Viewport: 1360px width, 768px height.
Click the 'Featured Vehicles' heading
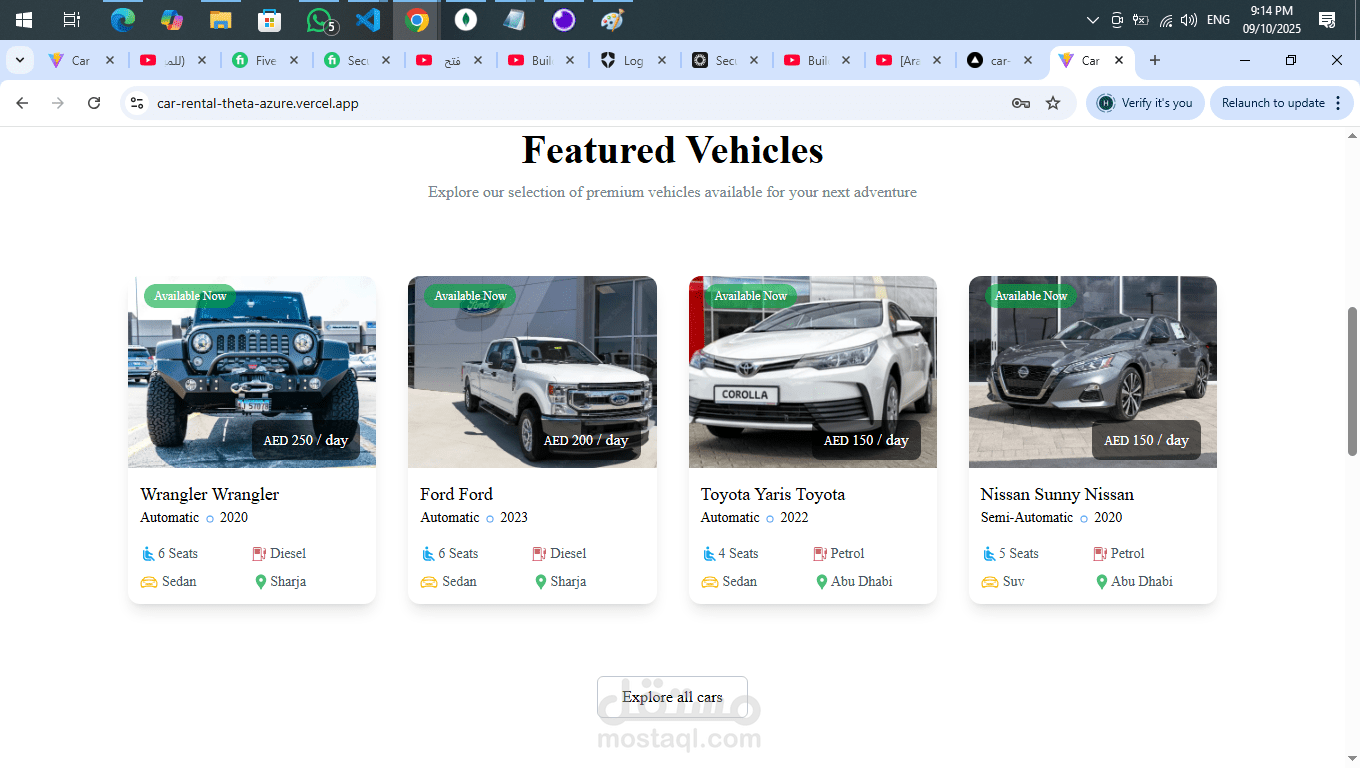click(672, 150)
